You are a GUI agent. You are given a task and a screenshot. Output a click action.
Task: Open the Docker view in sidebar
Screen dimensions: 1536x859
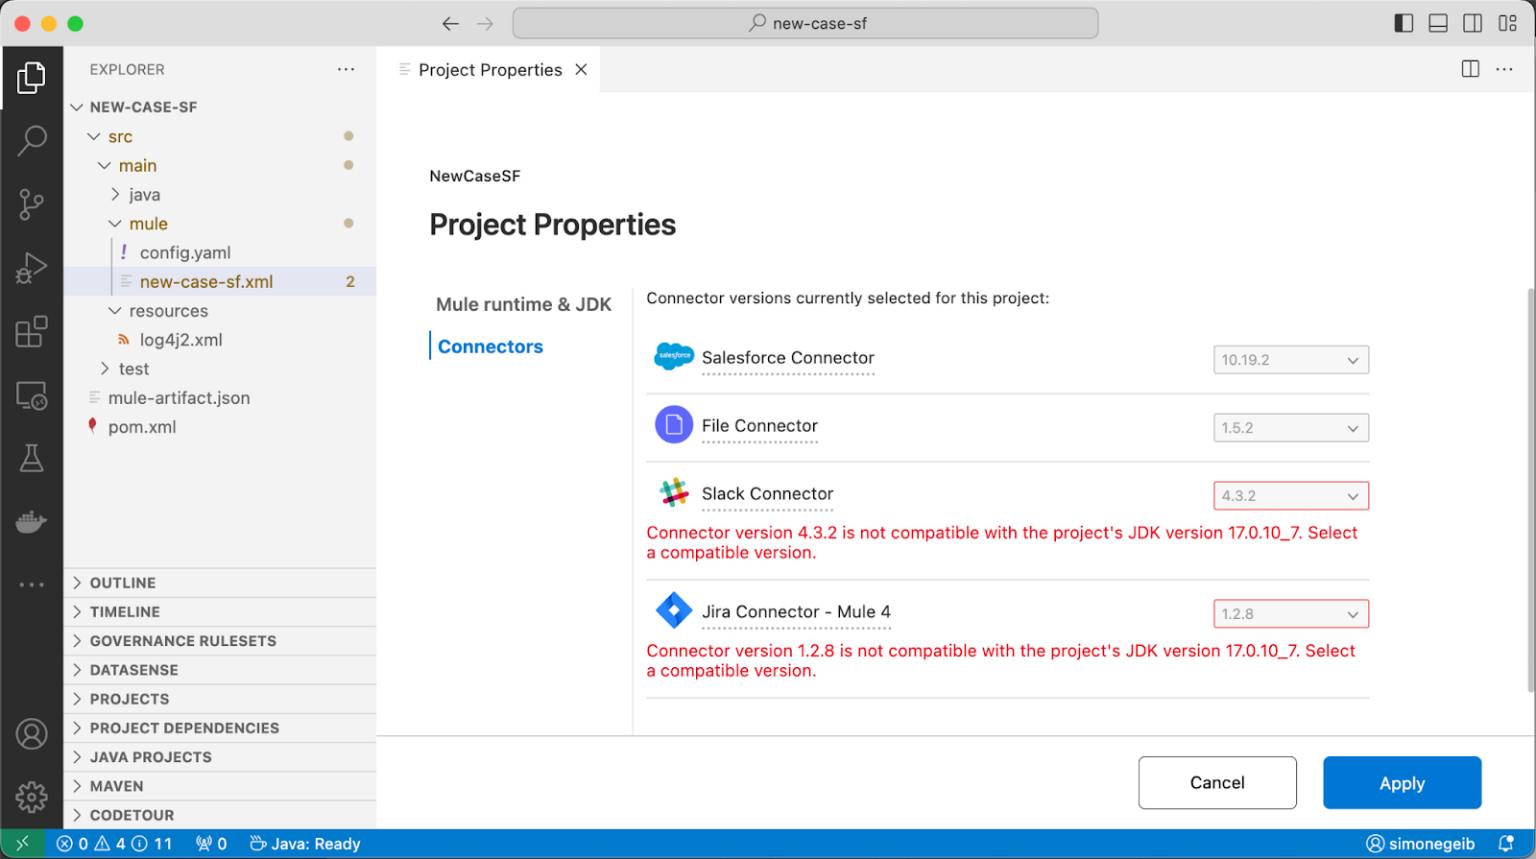click(x=33, y=520)
